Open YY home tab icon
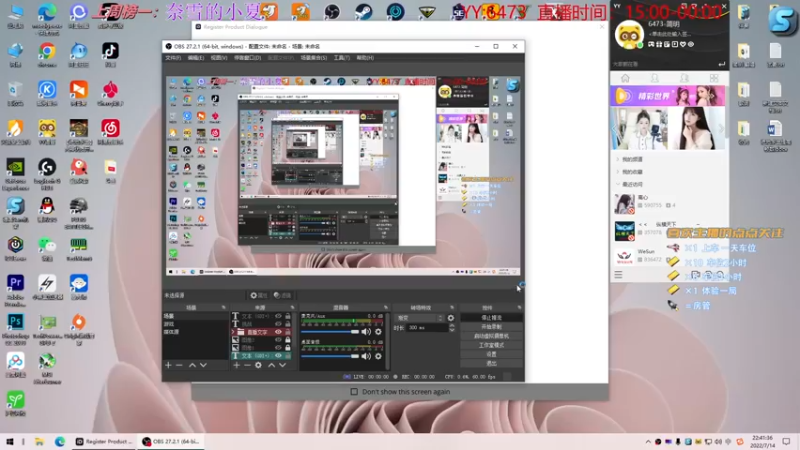This screenshot has width=800, height=450. click(x=625, y=78)
